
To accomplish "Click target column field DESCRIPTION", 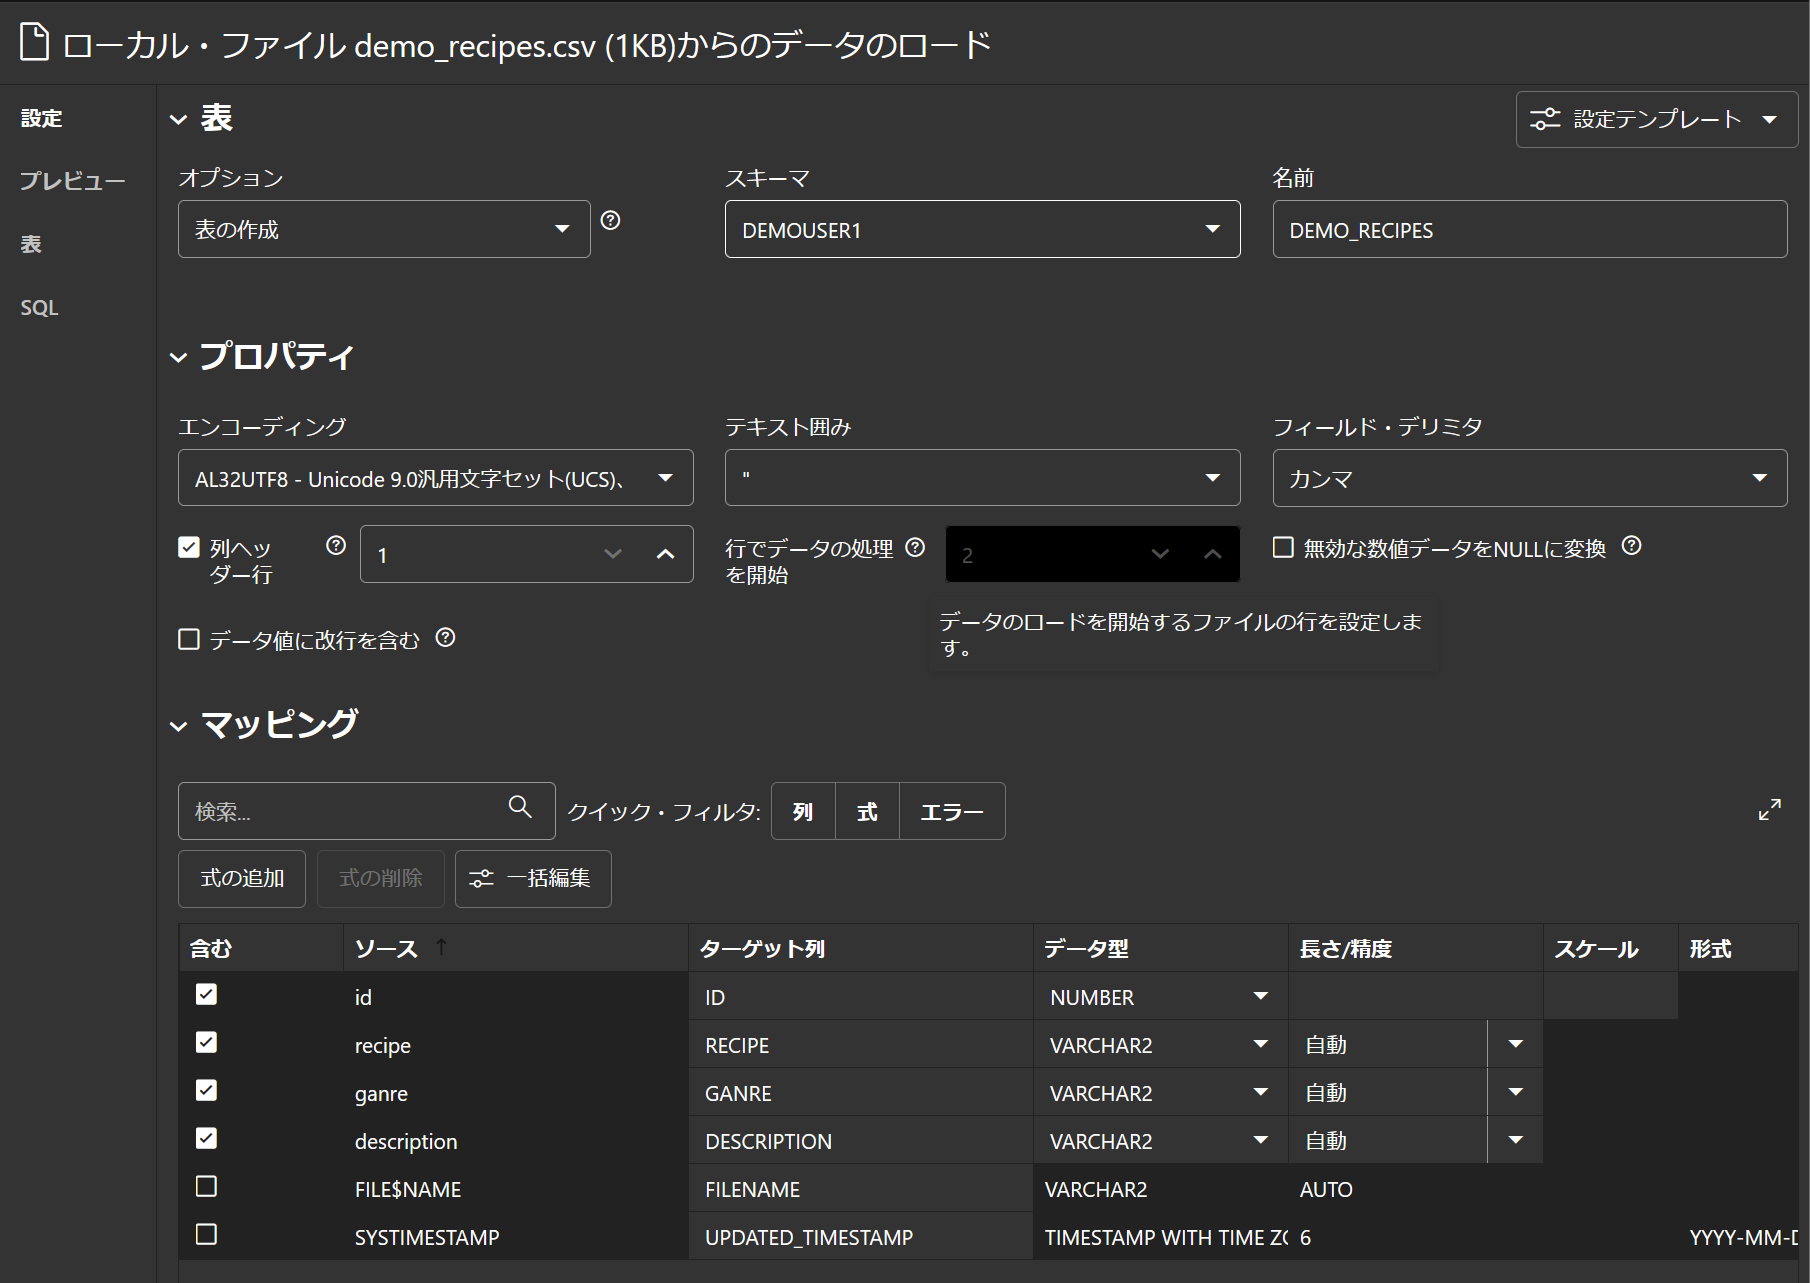I will [861, 1140].
